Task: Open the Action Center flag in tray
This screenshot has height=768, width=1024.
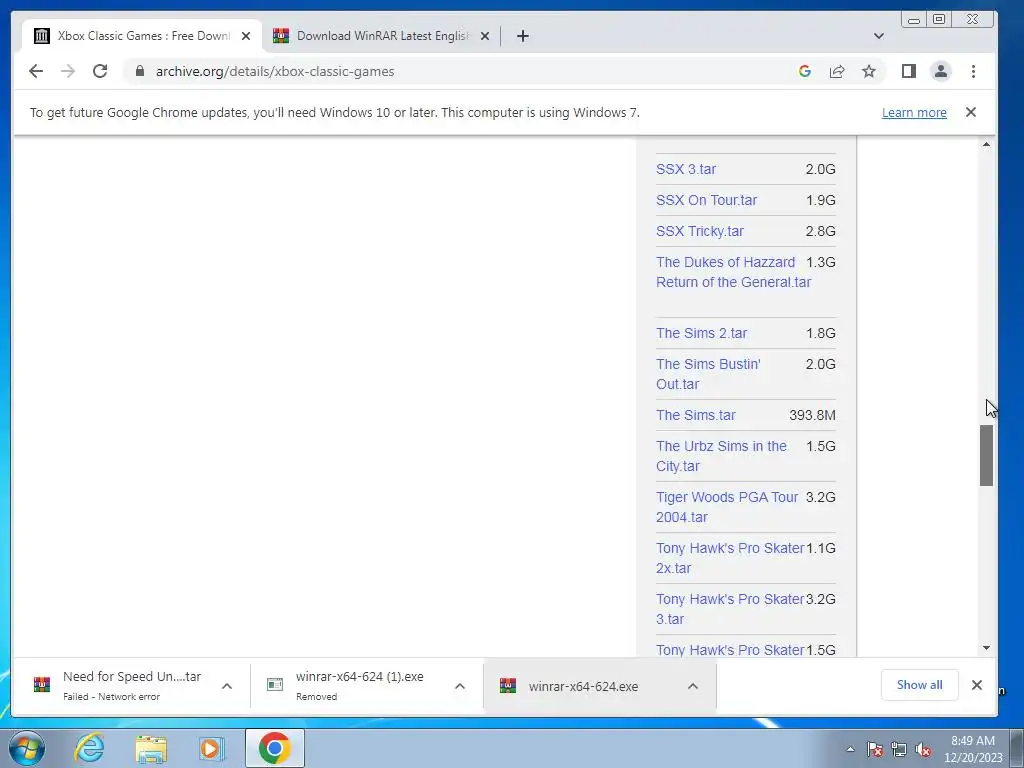Action: (874, 749)
